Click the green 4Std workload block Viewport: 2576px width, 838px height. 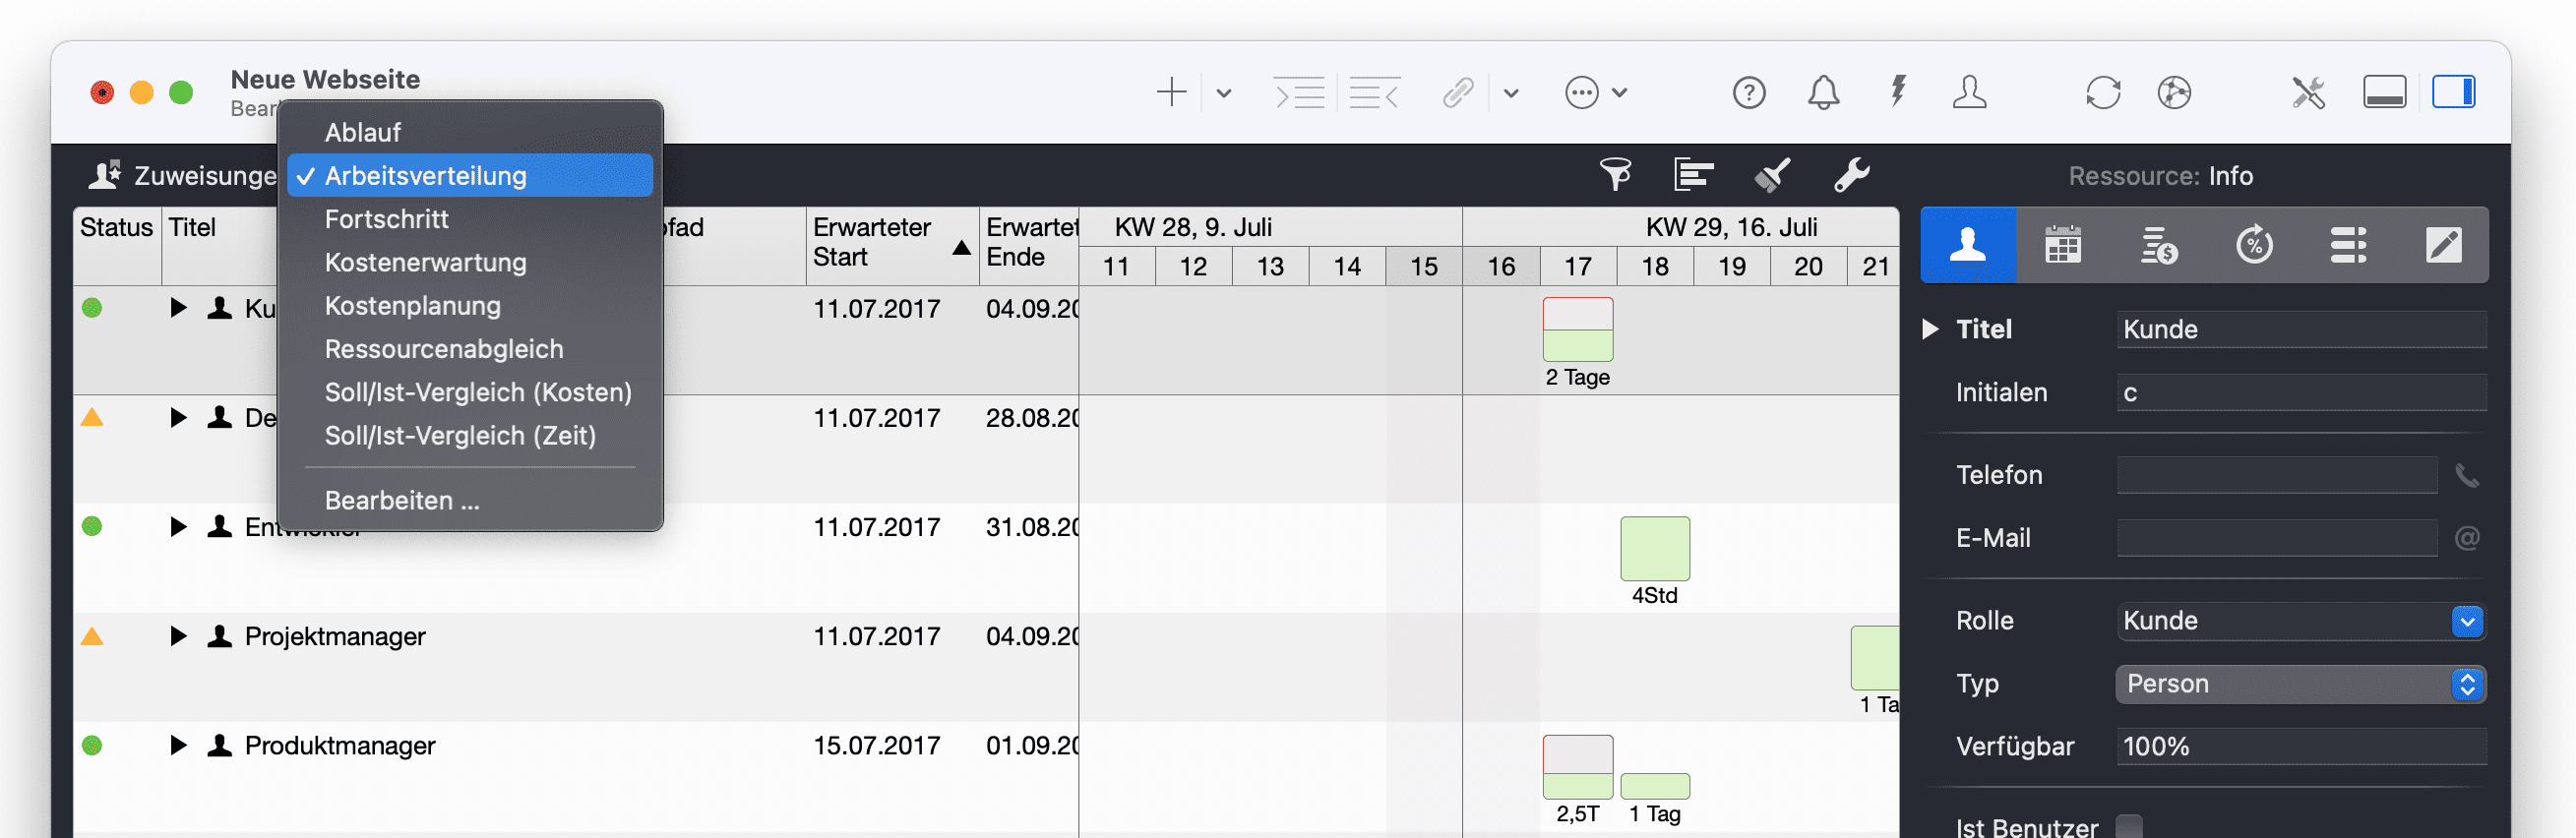(1654, 548)
